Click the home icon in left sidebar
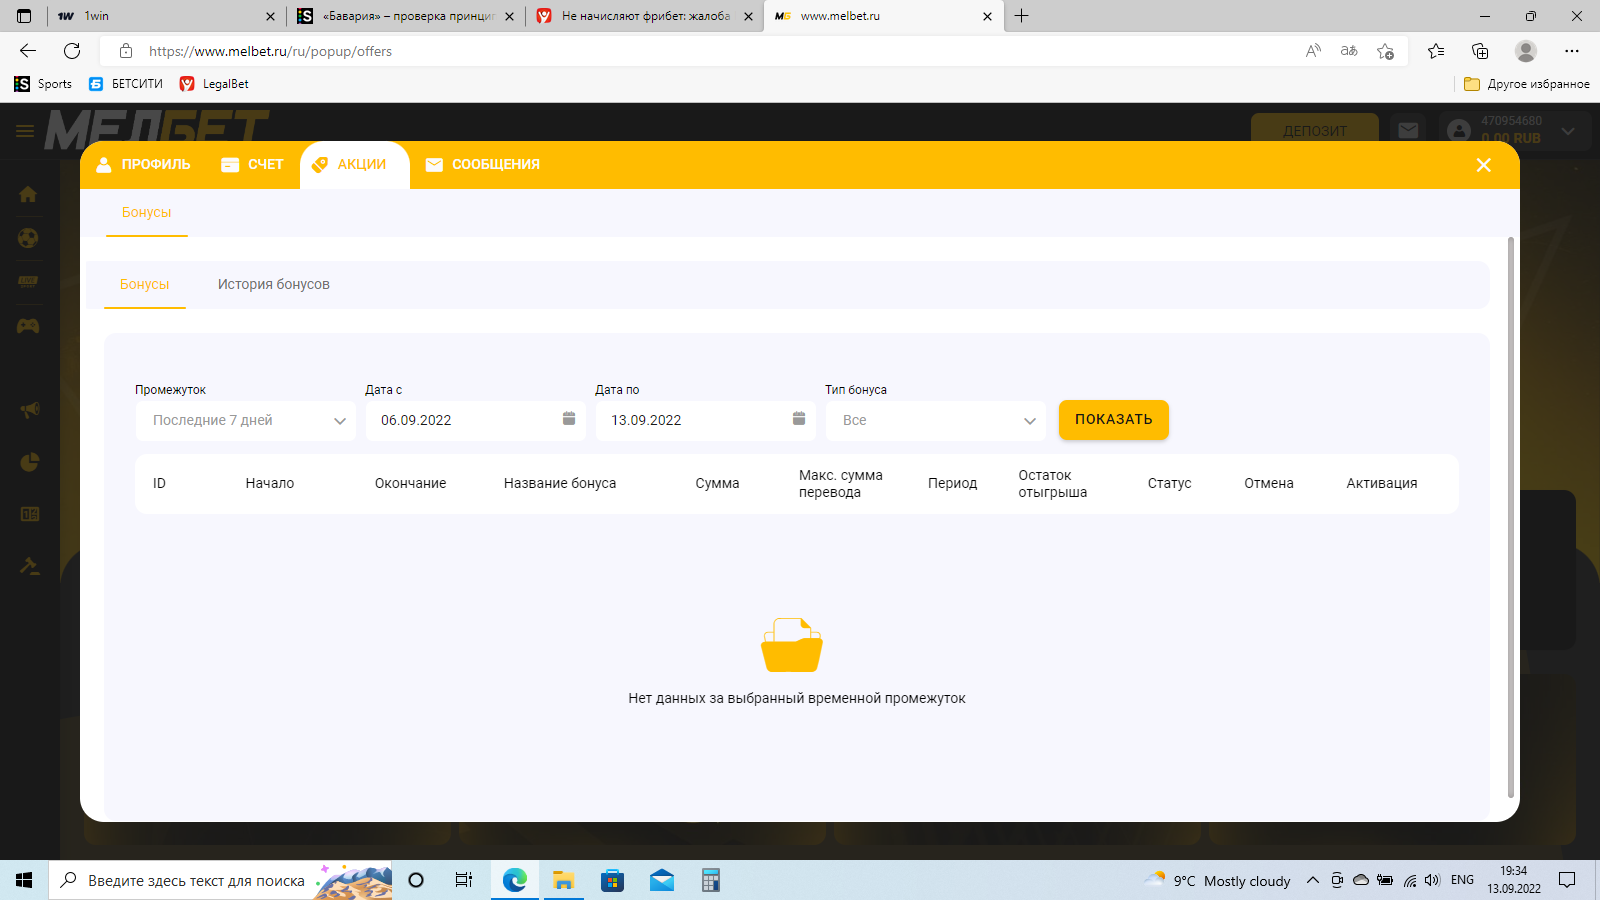Screen dimensions: 1600x900 [x=28, y=194]
